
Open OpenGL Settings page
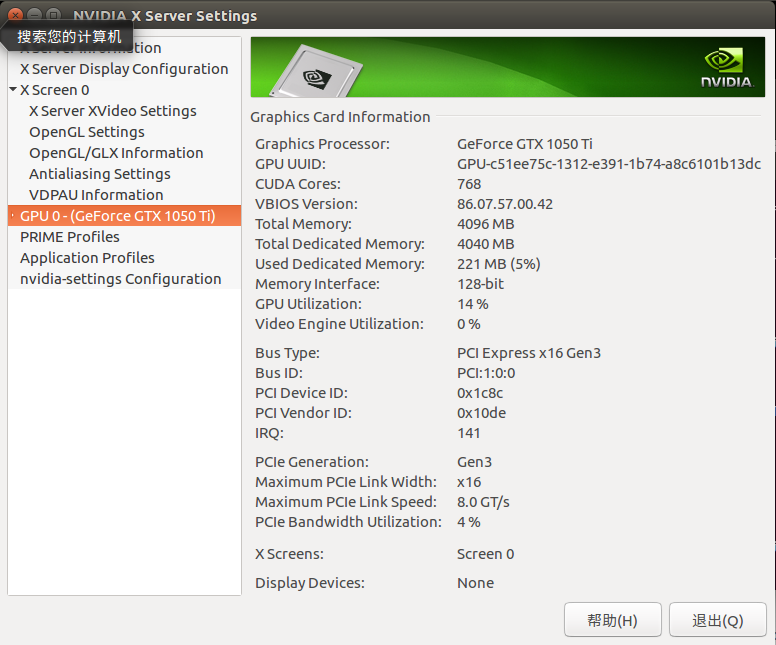[87, 132]
